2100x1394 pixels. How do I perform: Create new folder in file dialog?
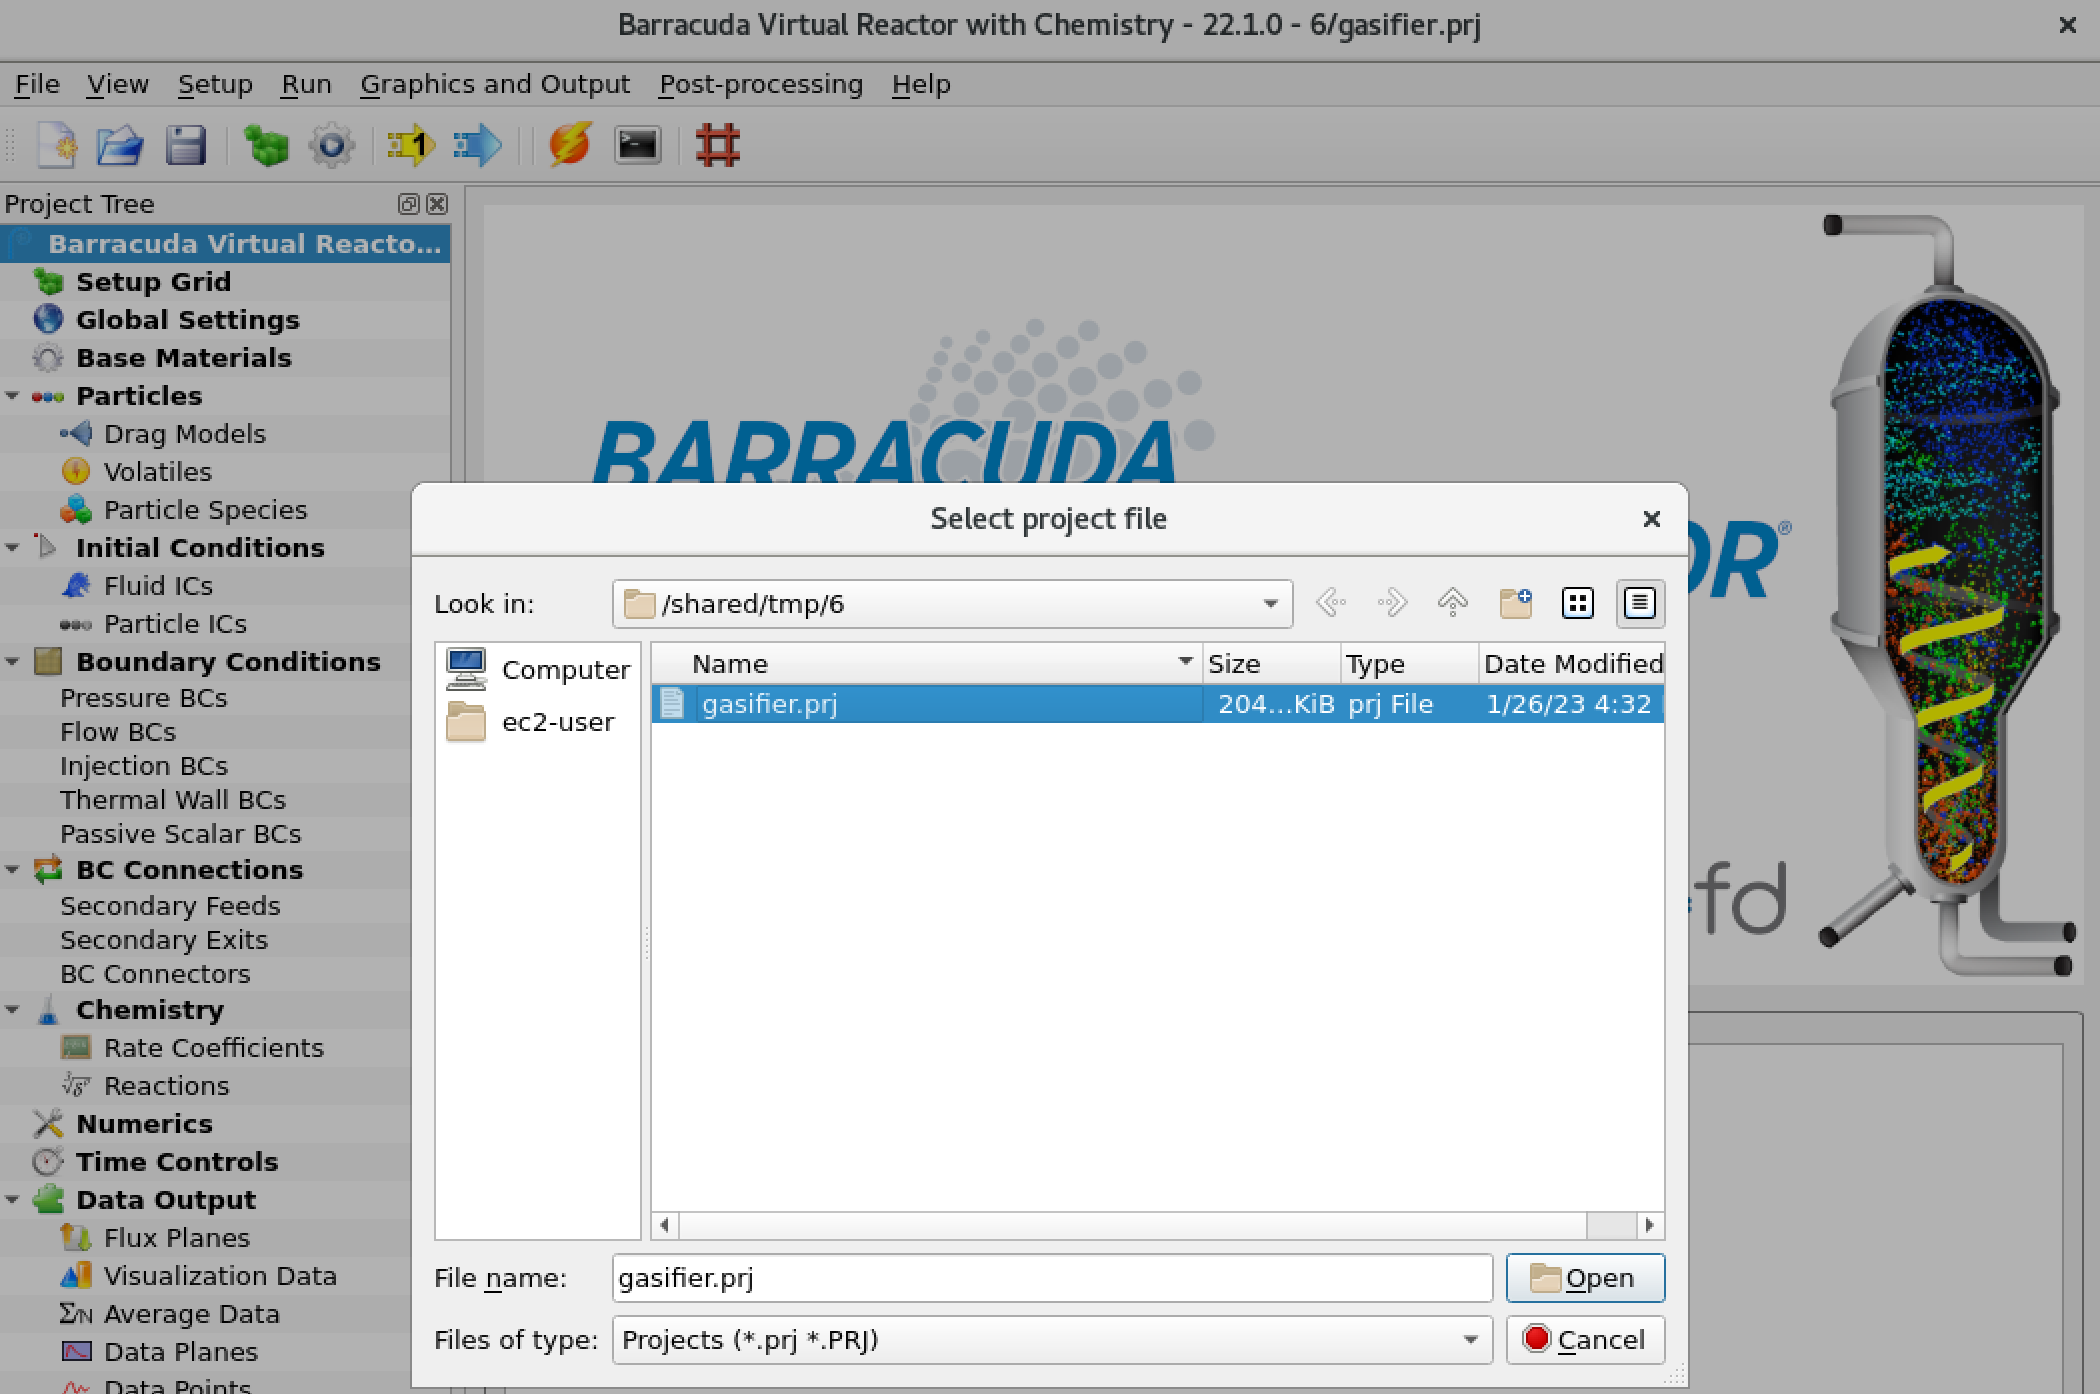point(1516,603)
